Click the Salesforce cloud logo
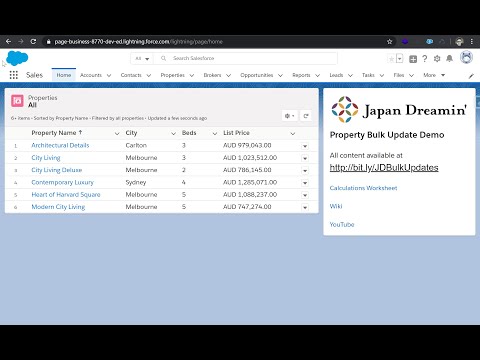 point(17,58)
